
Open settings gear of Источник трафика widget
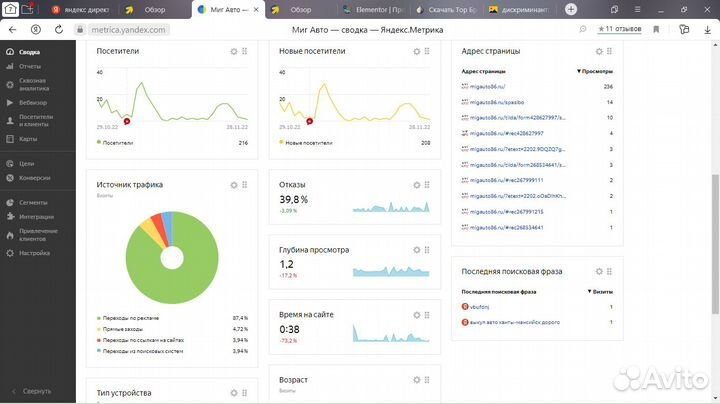point(234,185)
